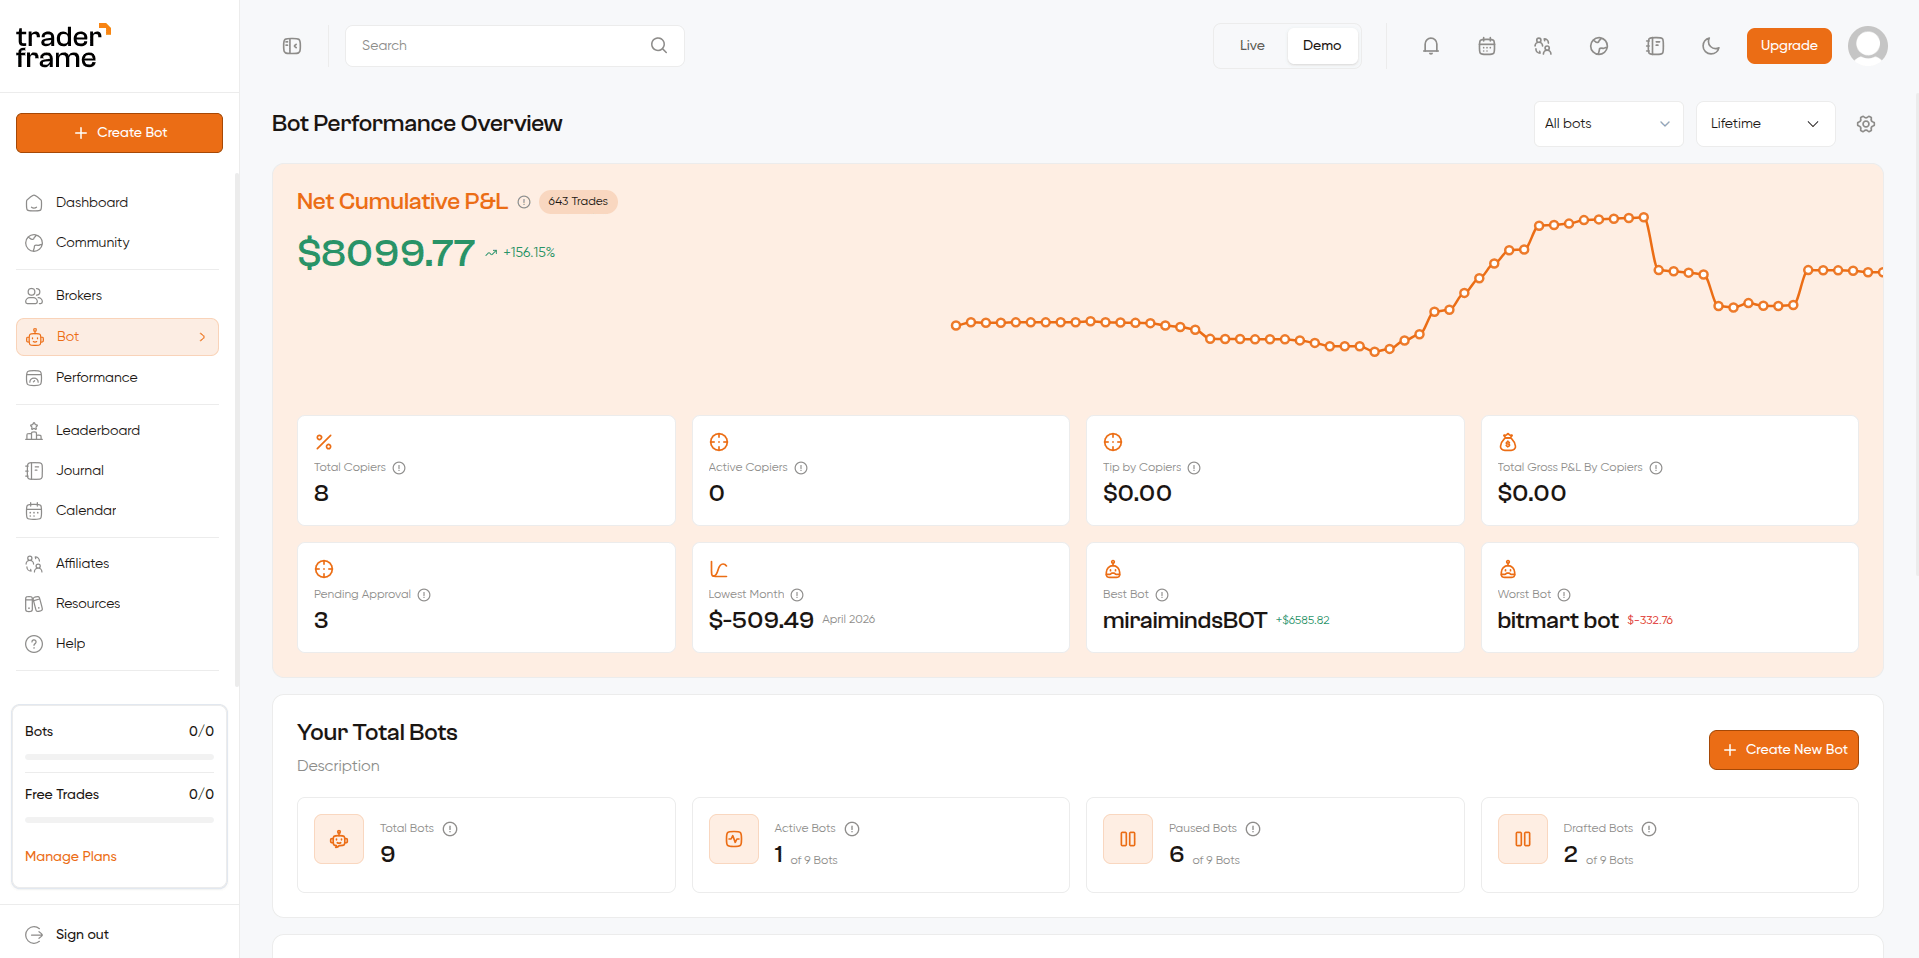1919x958 pixels.
Task: Show Total Bots info icon
Action: click(450, 829)
